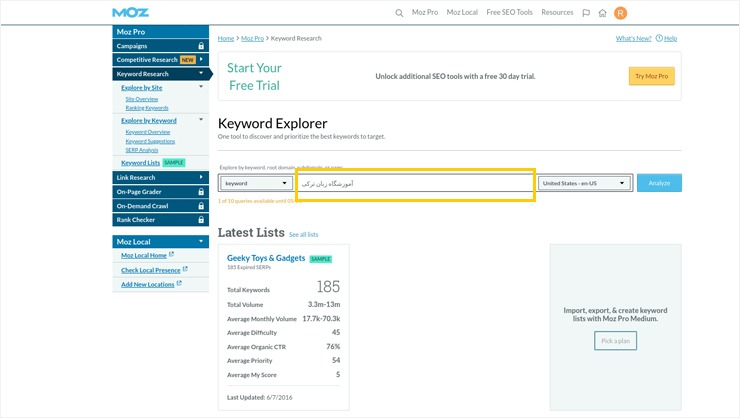
Task: Select Campaigns in sidebar
Action: pos(160,46)
